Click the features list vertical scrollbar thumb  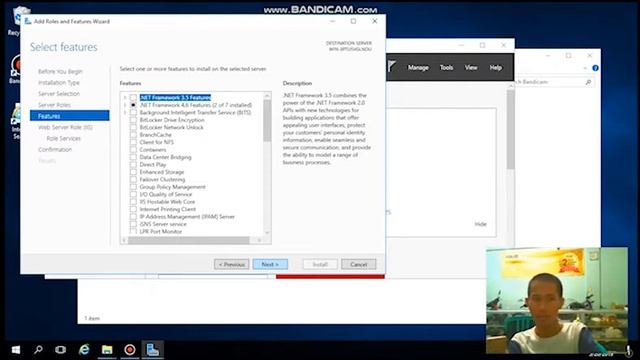[267, 120]
